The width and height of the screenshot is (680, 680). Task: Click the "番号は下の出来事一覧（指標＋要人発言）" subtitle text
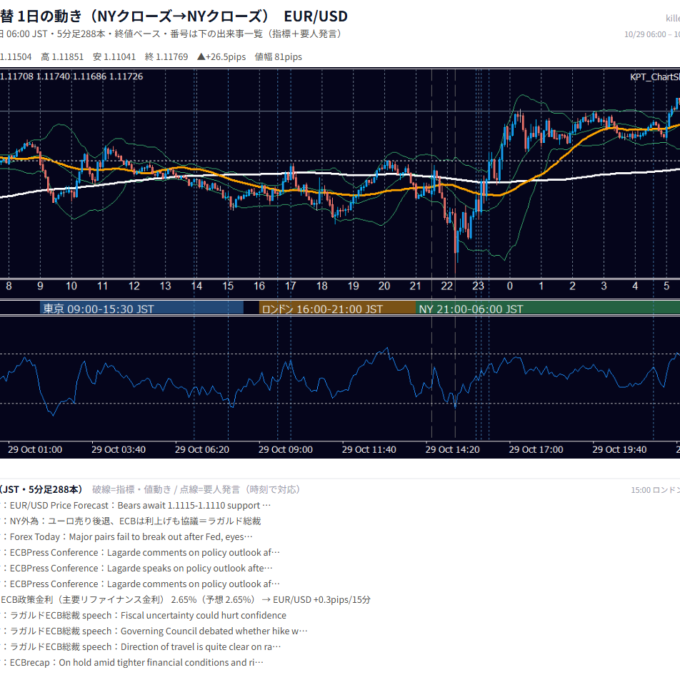coord(255,34)
